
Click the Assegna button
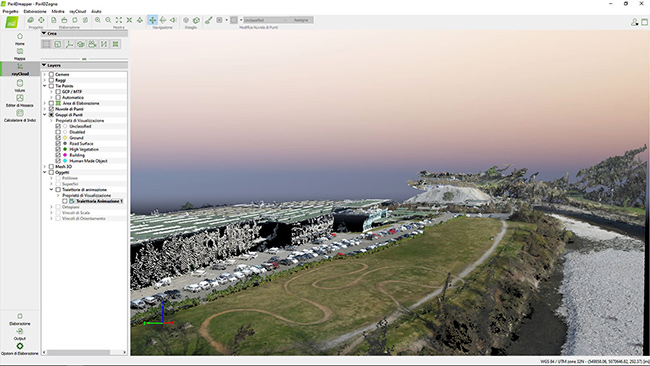301,20
